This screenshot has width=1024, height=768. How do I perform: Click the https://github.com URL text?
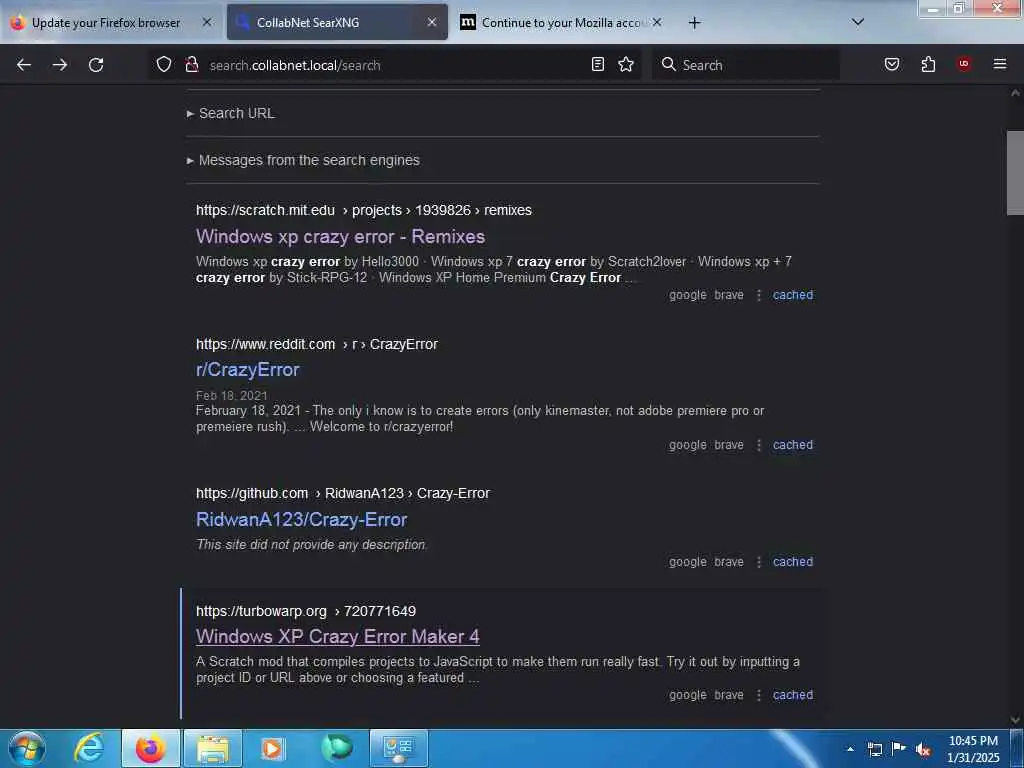252,493
